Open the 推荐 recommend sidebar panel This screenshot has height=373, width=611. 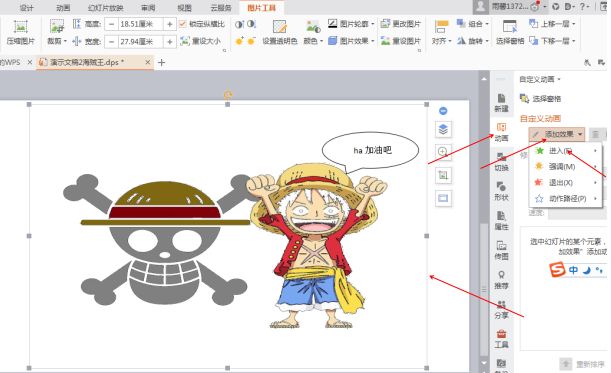[x=501, y=280]
